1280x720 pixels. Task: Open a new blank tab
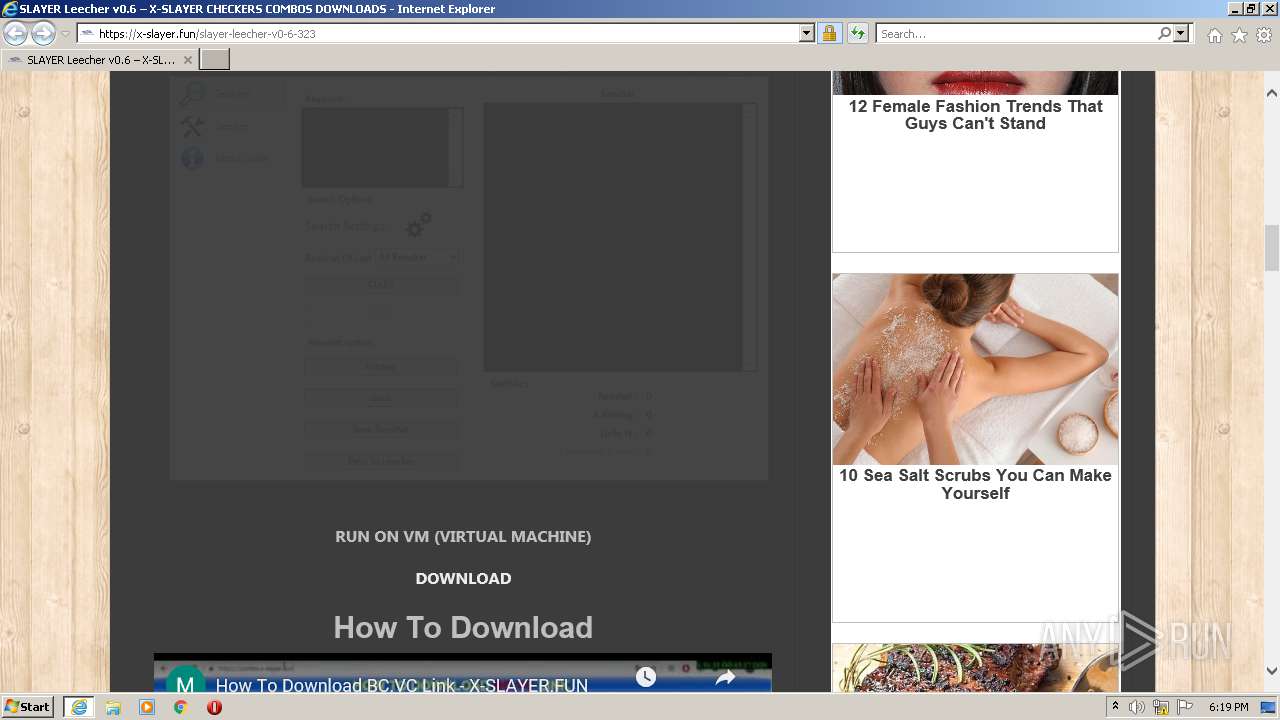pos(215,60)
